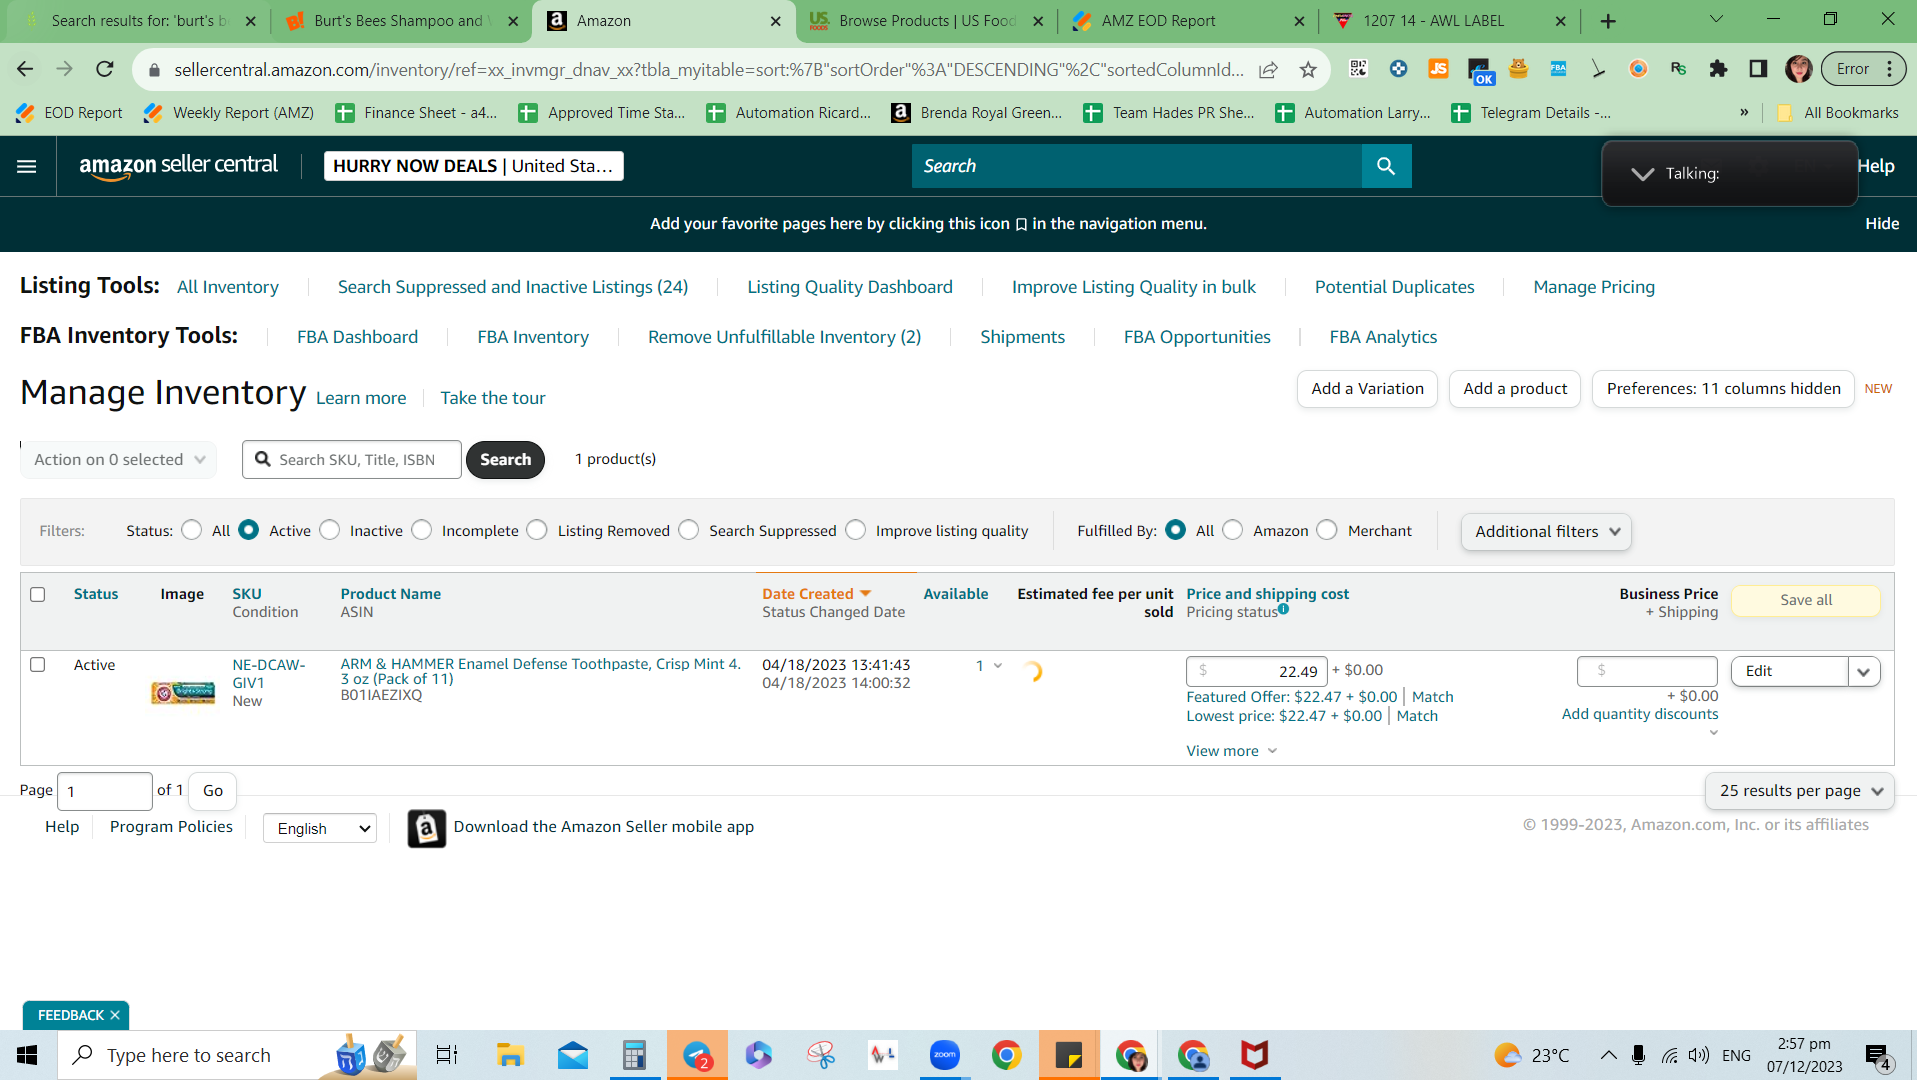Open Zoom from the taskbar
Image resolution: width=1917 pixels, height=1080 pixels.
944,1055
